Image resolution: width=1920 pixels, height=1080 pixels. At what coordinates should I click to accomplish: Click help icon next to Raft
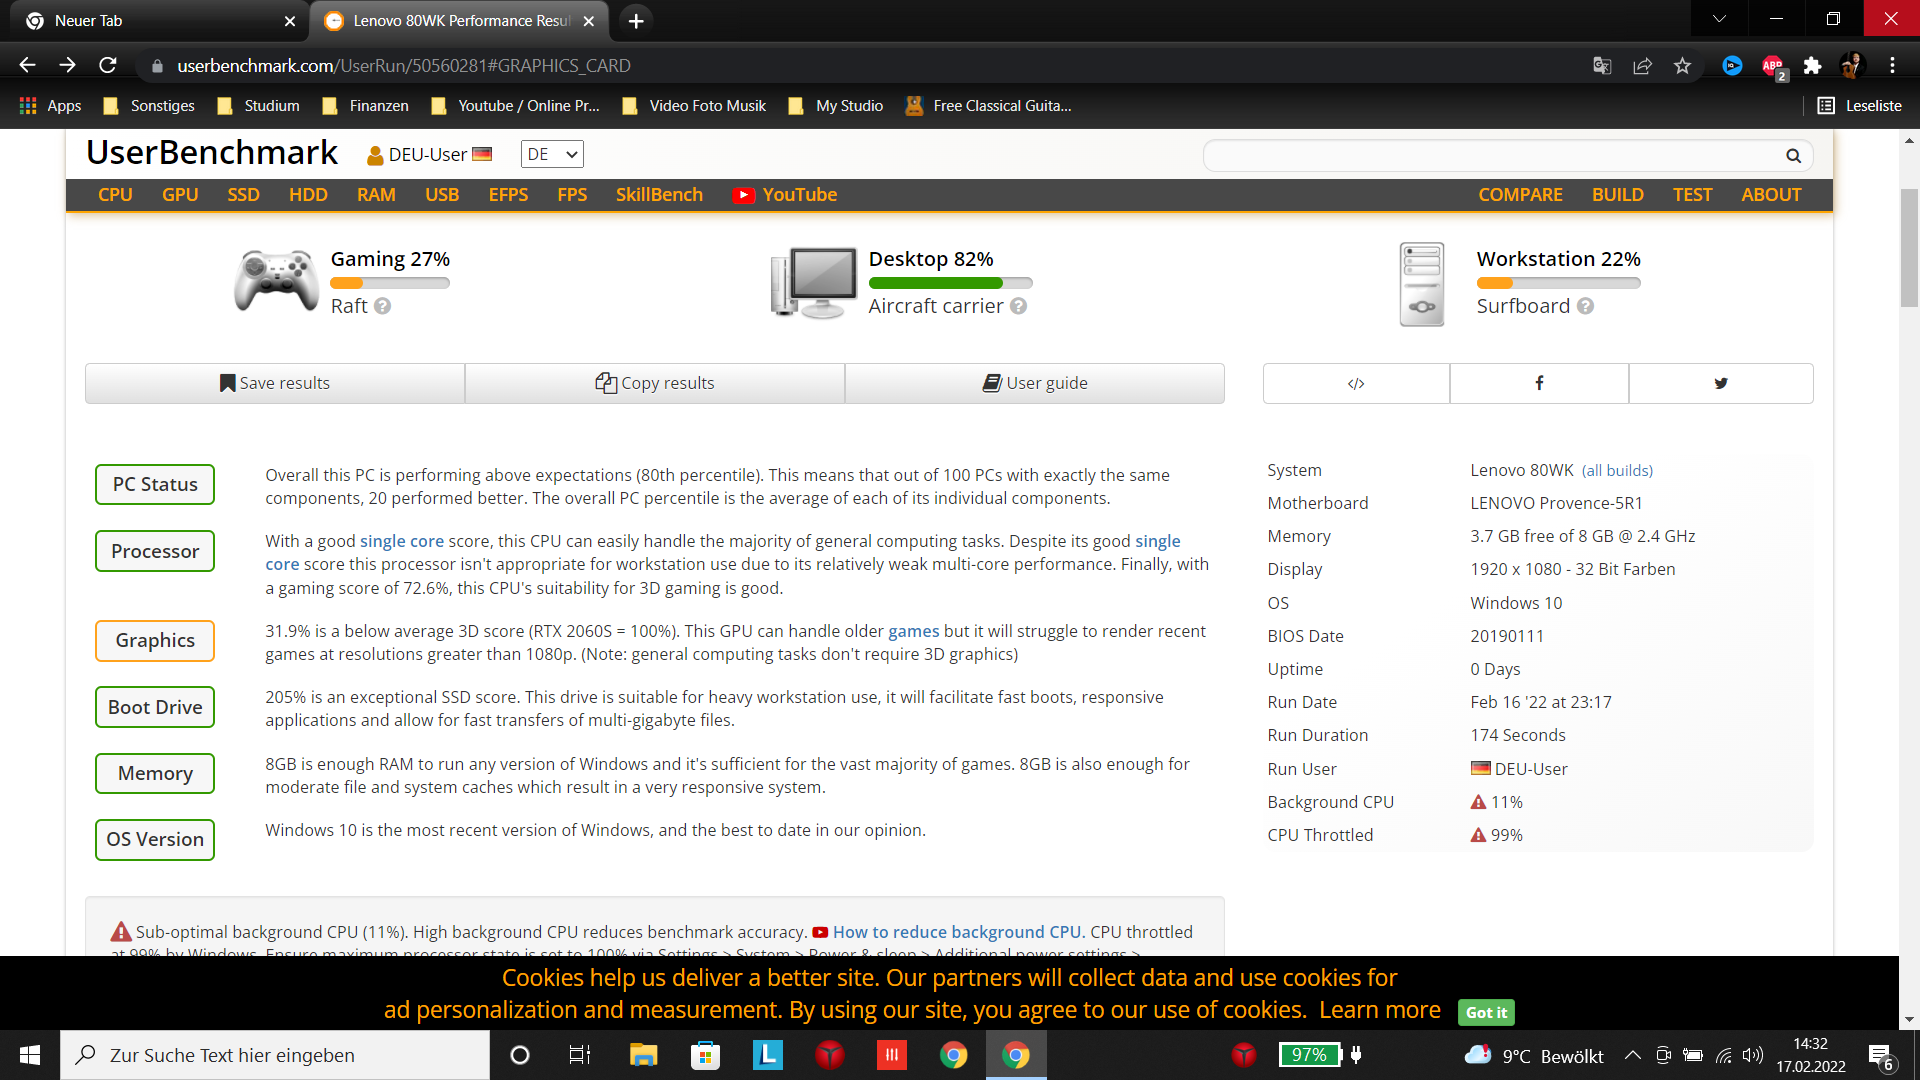click(382, 306)
